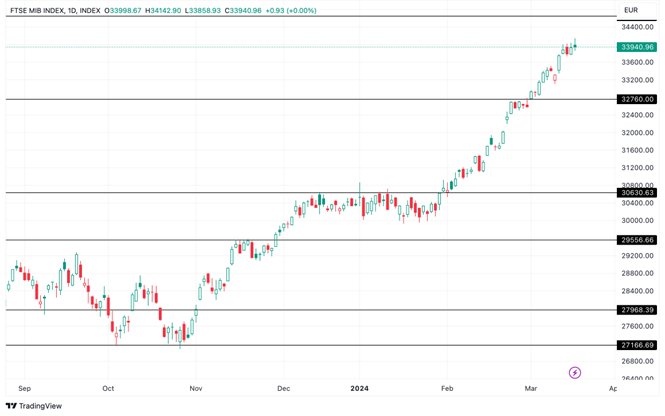This screenshot has width=665, height=416.
Task: Click the high value H34142.90
Action: pos(163,10)
